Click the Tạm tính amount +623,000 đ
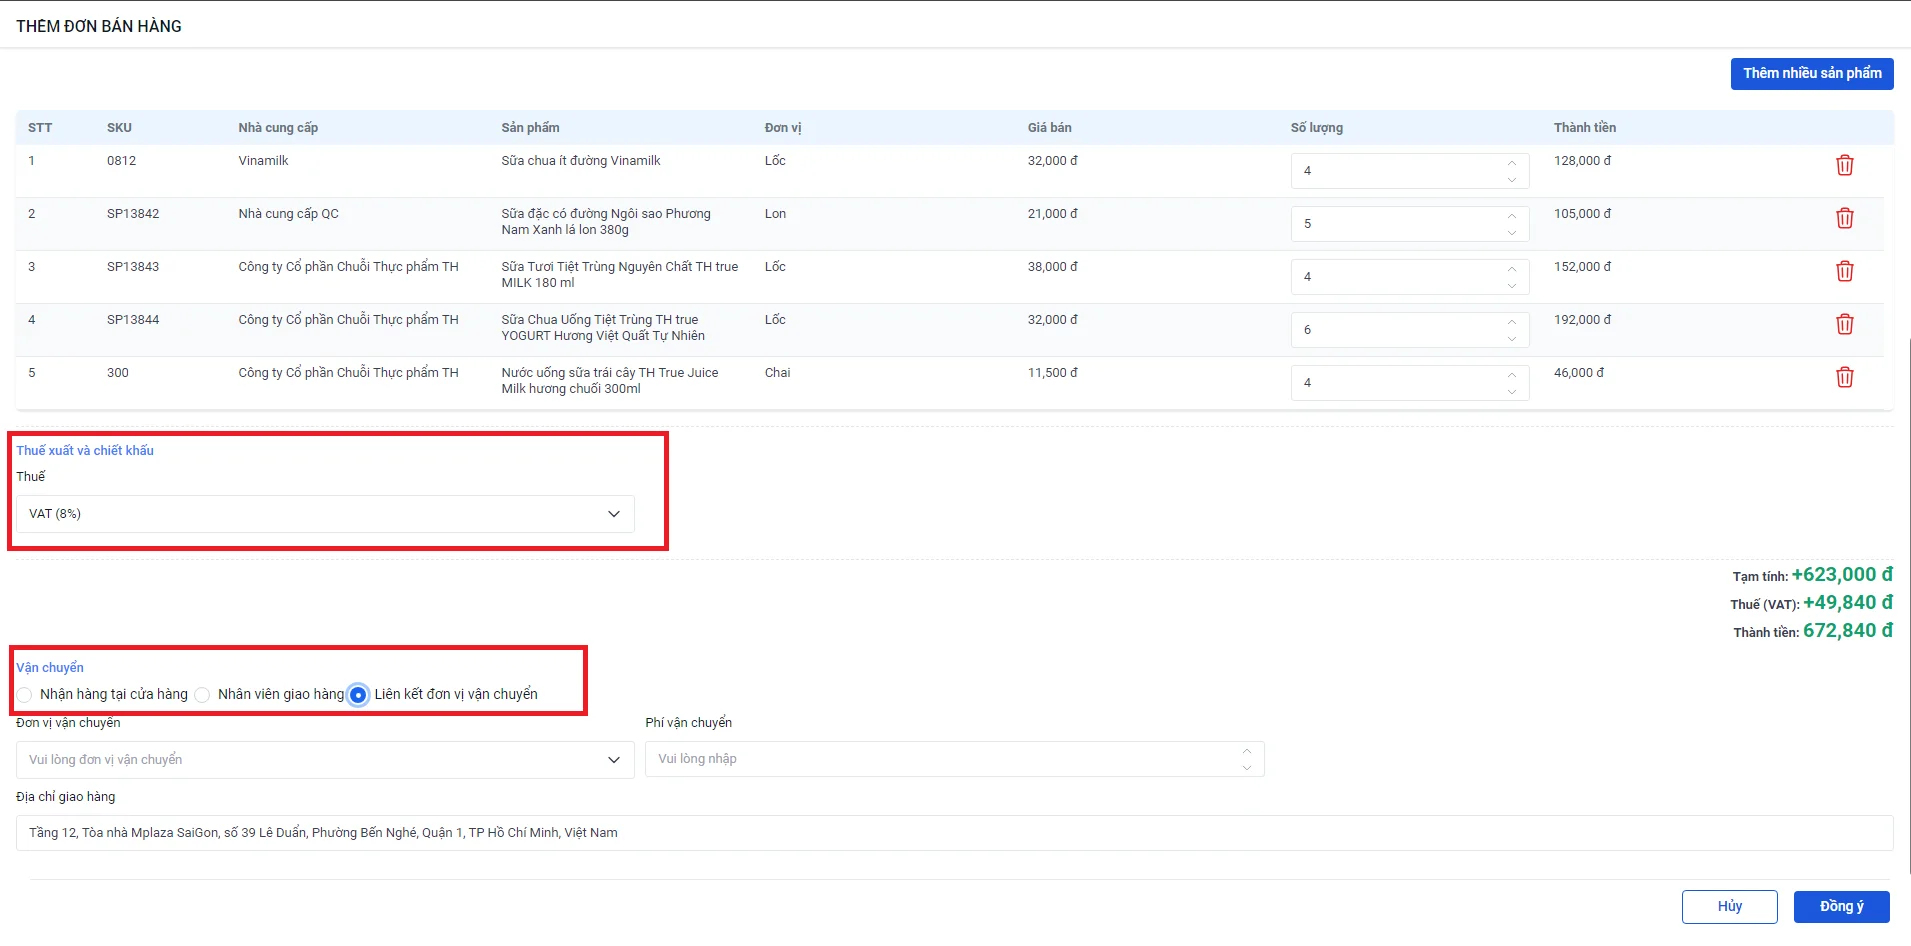The width and height of the screenshot is (1911, 946). click(1842, 575)
